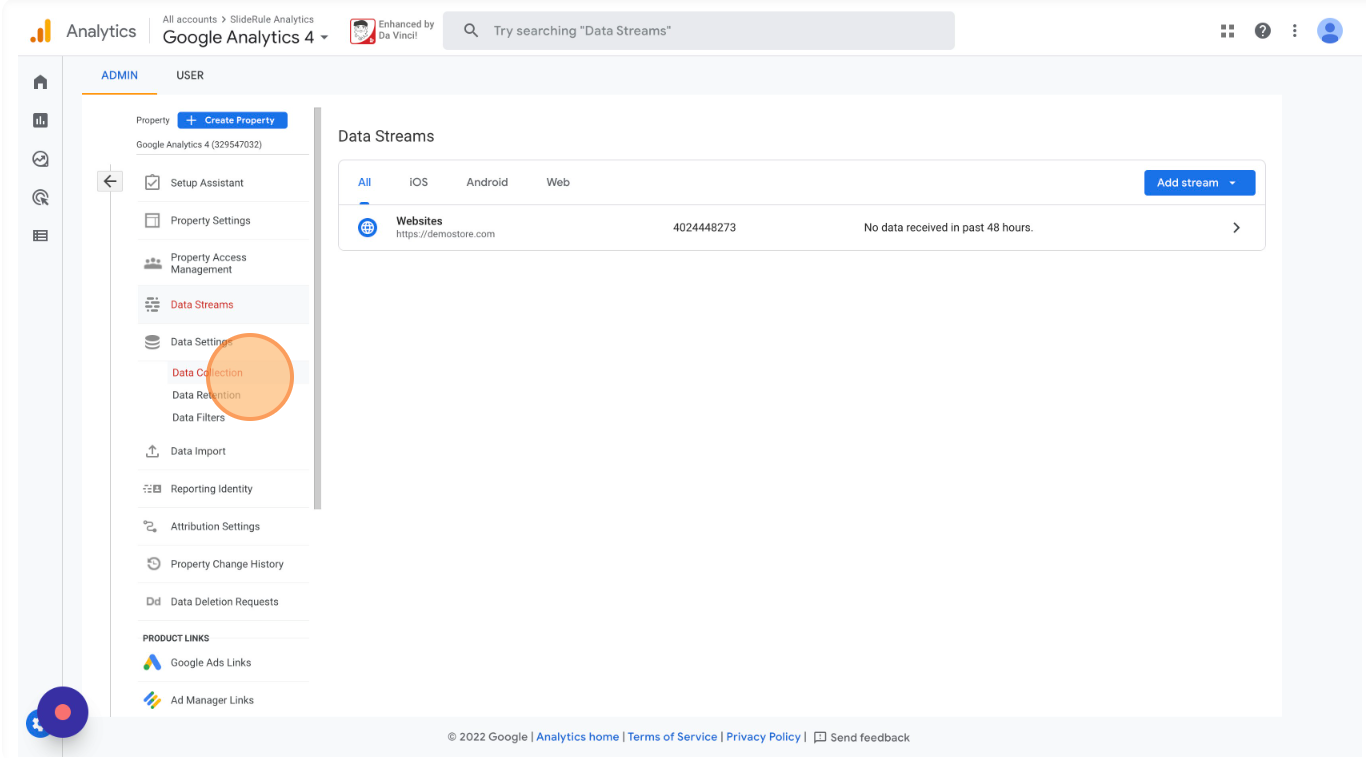
Task: Click the Home icon in left navigation
Action: (40, 82)
